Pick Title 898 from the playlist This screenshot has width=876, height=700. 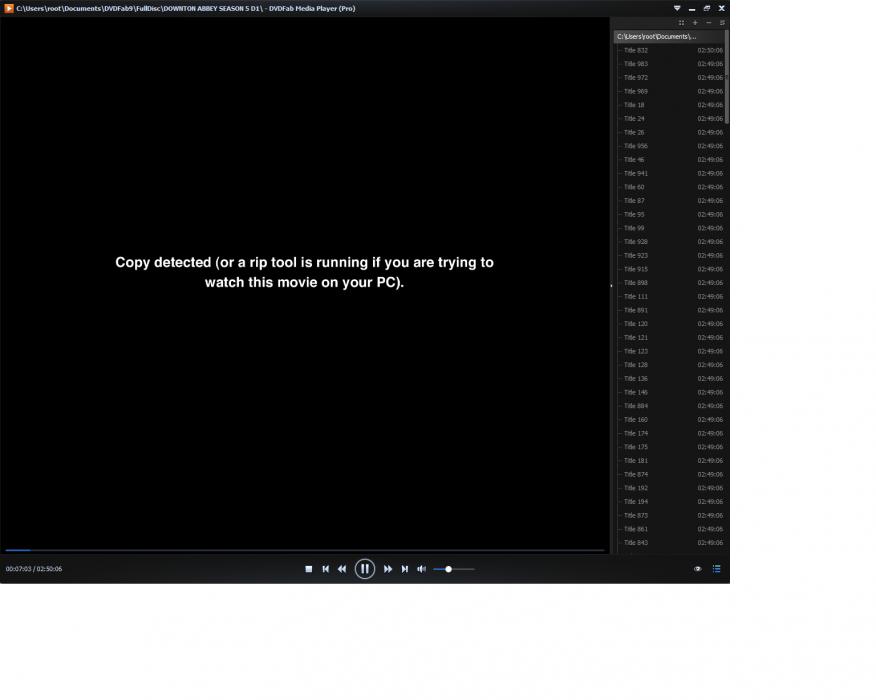[670, 283]
